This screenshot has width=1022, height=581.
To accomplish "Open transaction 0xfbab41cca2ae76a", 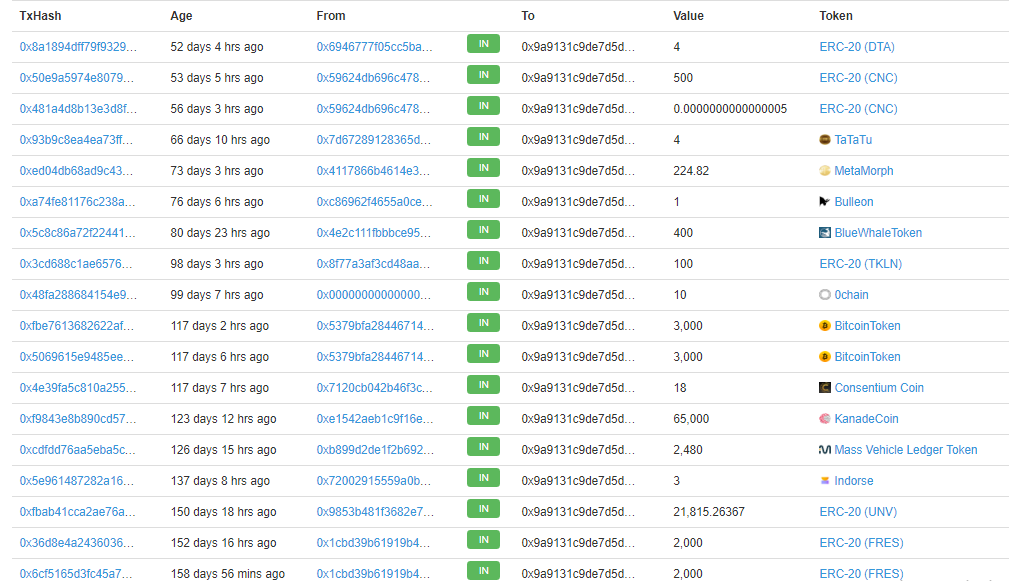I will click(78, 512).
